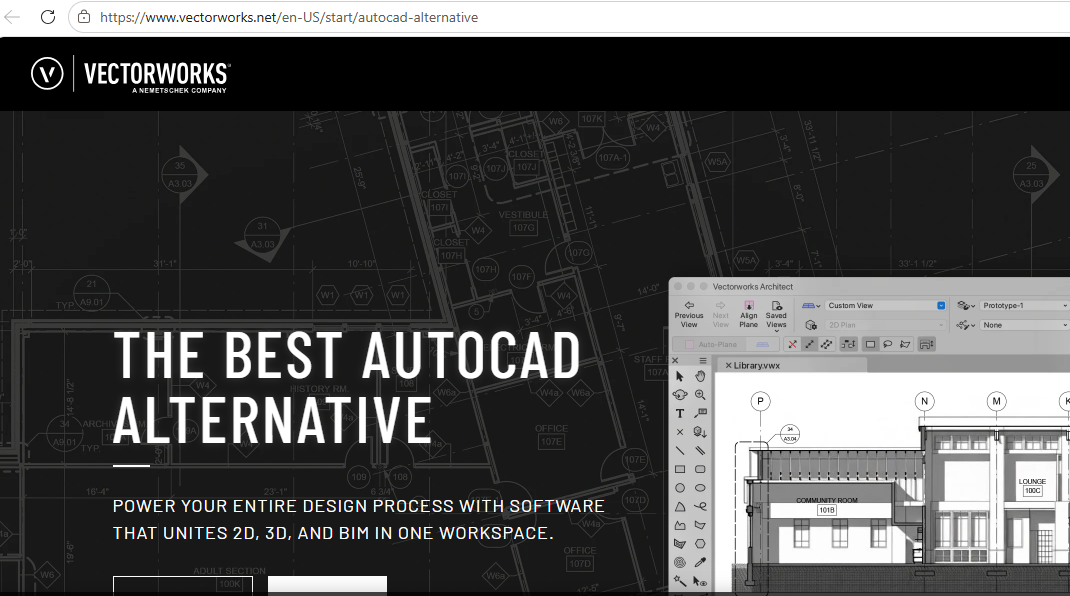Image resolution: width=1070 pixels, height=596 pixels.
Task: View site information lock icon
Action: (84, 17)
